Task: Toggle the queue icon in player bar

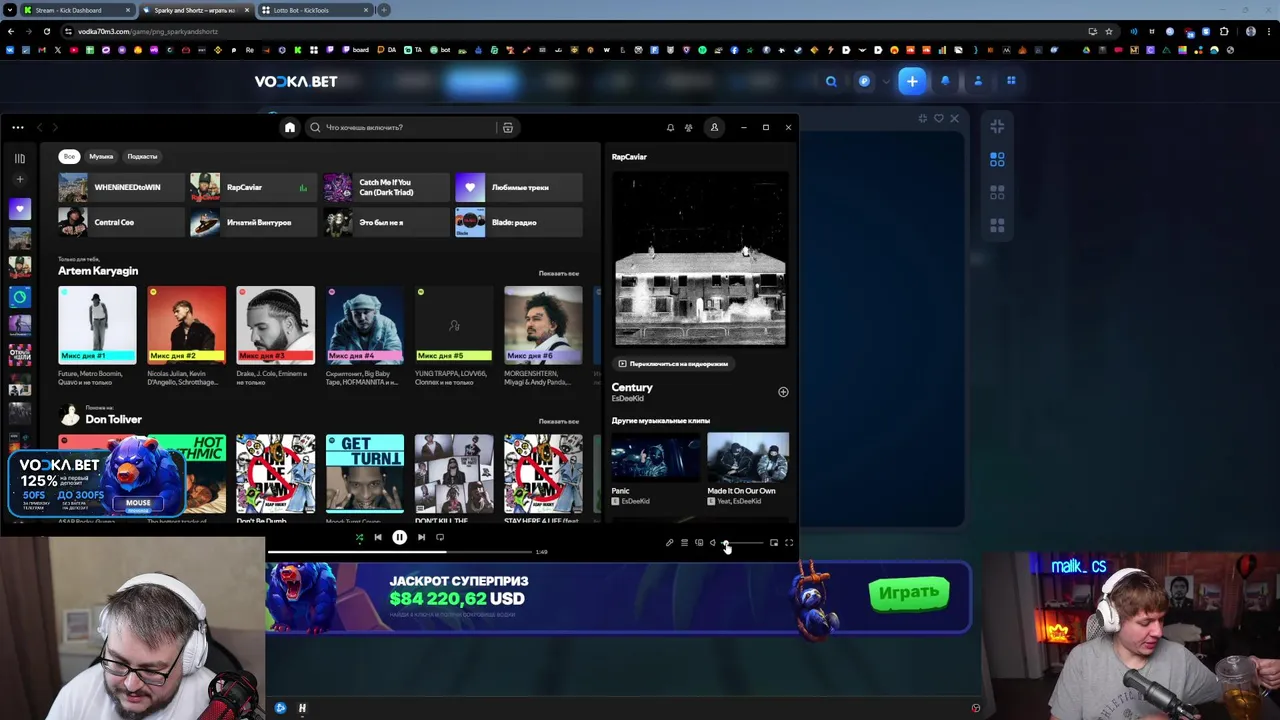Action: 684,543
